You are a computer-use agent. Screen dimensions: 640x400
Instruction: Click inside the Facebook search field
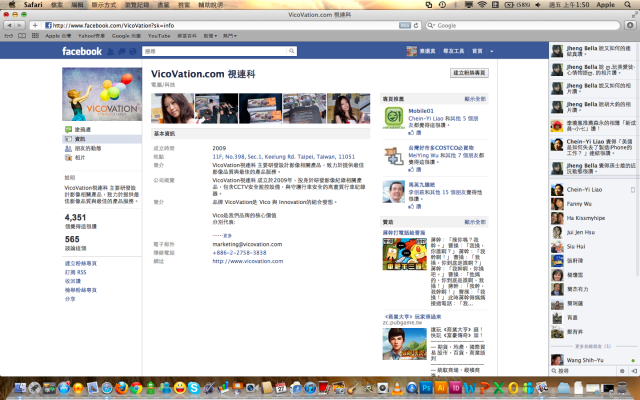(x=215, y=51)
